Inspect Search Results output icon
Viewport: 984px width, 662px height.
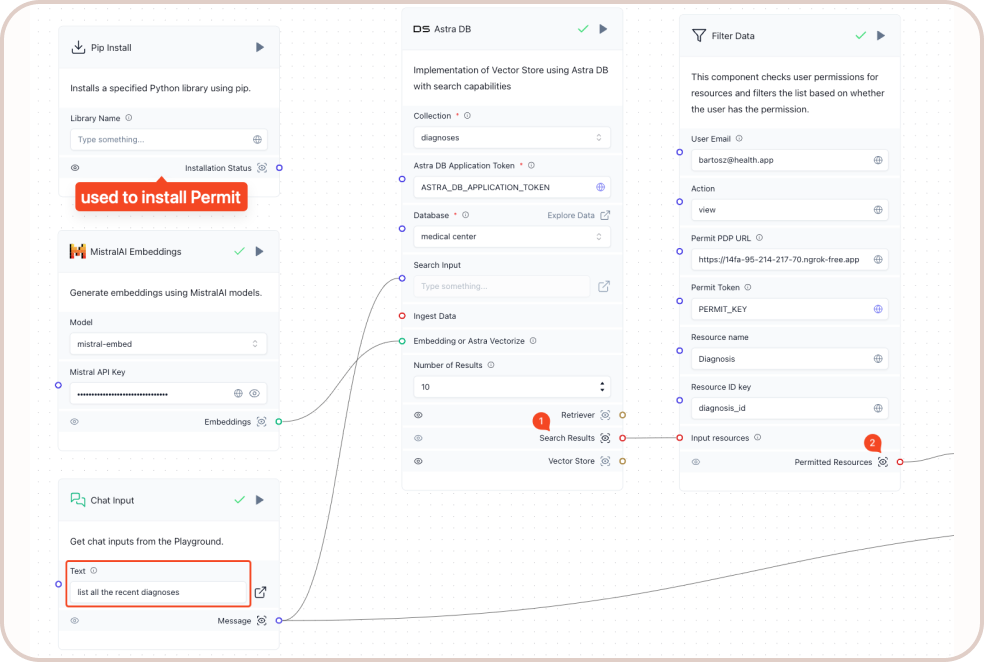605,438
